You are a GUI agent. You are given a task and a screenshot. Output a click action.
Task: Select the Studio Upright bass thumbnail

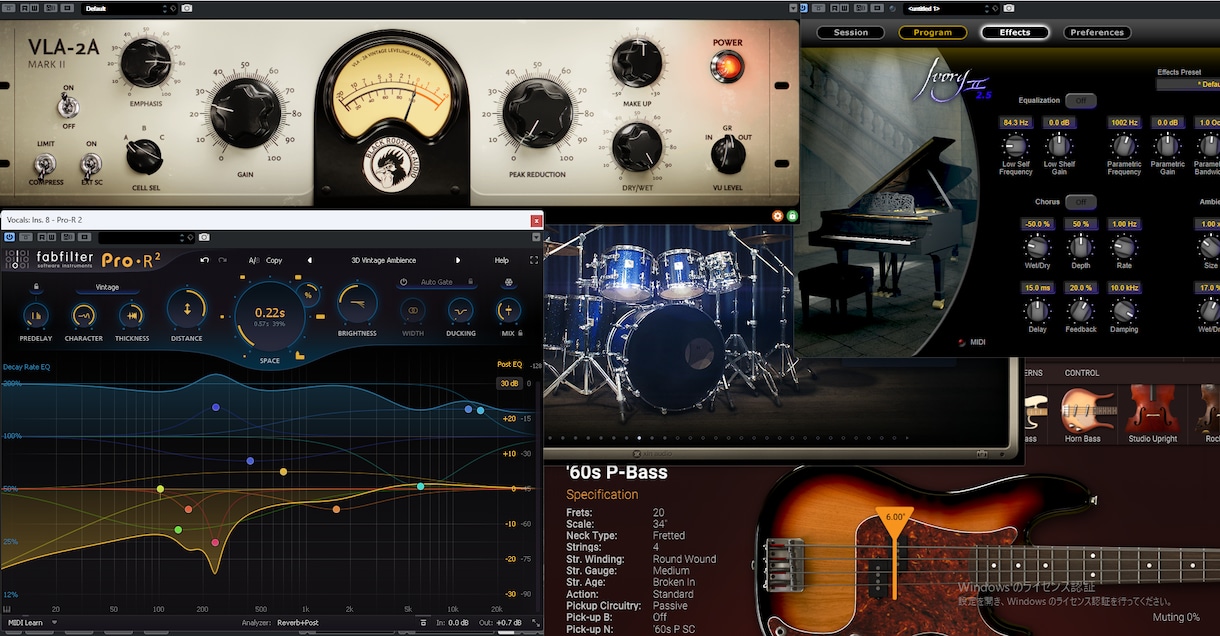pyautogui.click(x=1152, y=416)
